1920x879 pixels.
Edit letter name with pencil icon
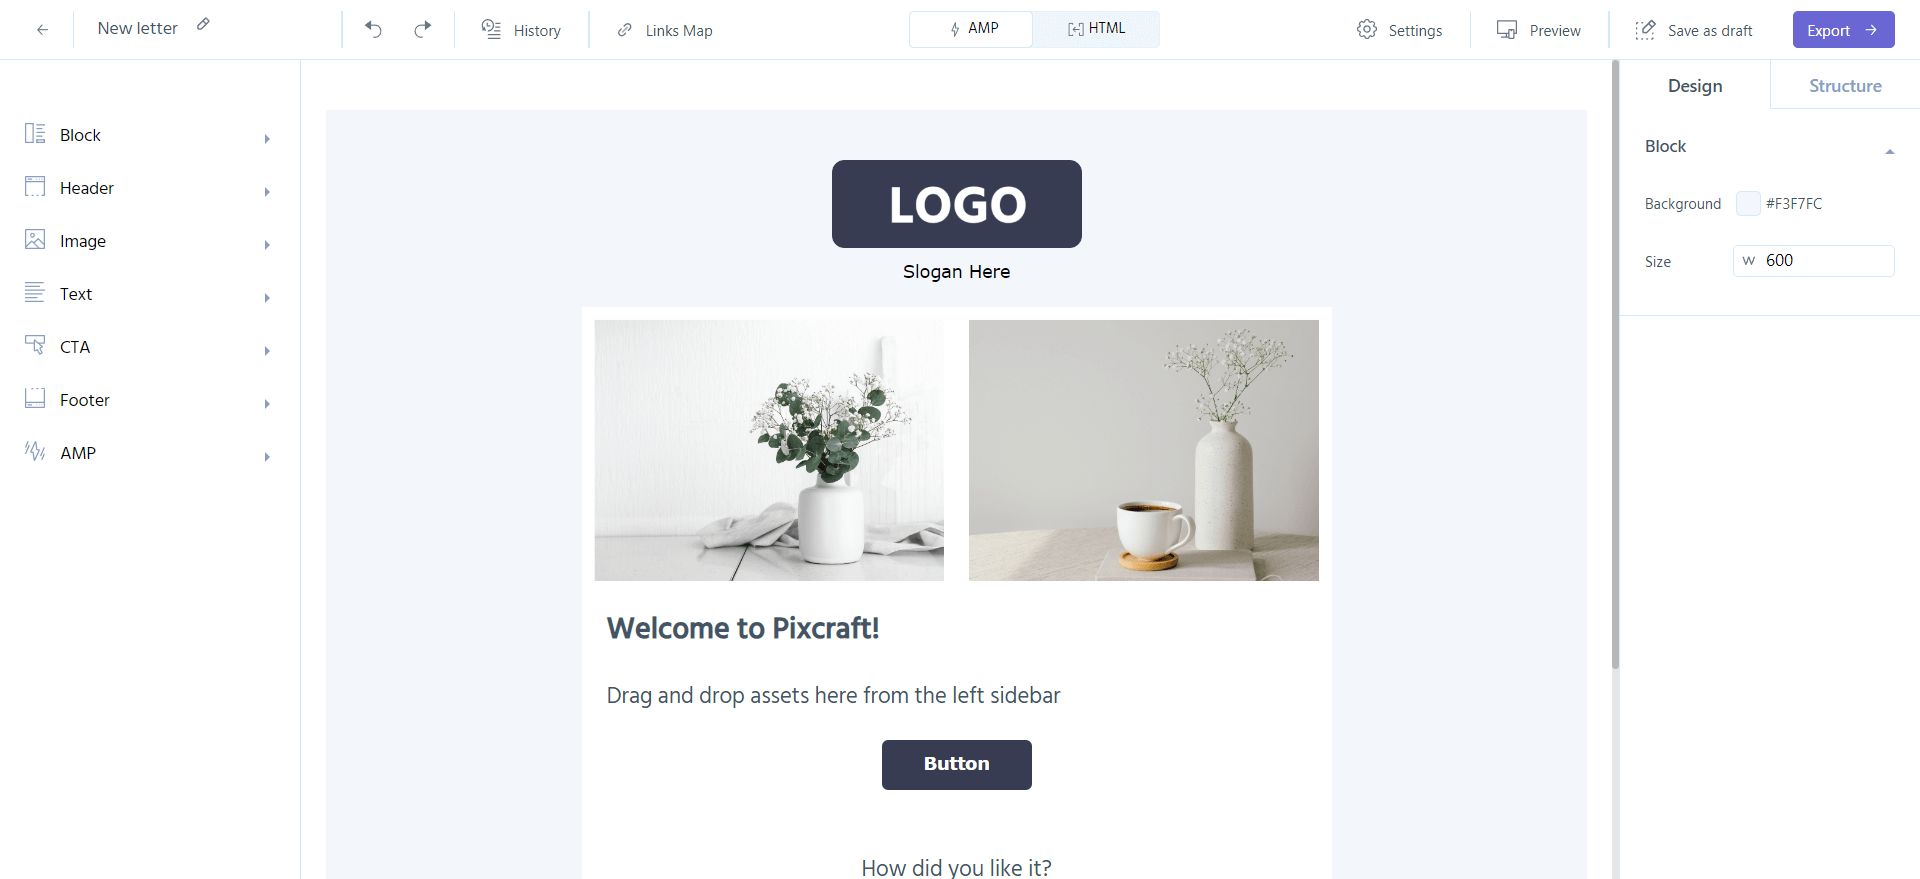click(203, 24)
